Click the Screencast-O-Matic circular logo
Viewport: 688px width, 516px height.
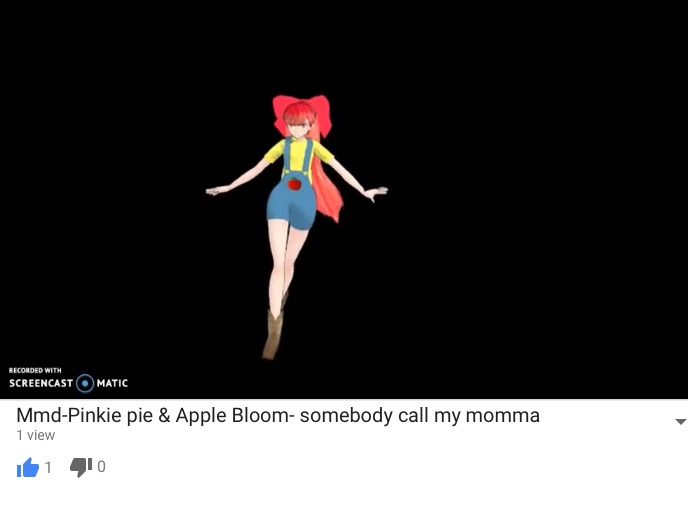[x=85, y=383]
